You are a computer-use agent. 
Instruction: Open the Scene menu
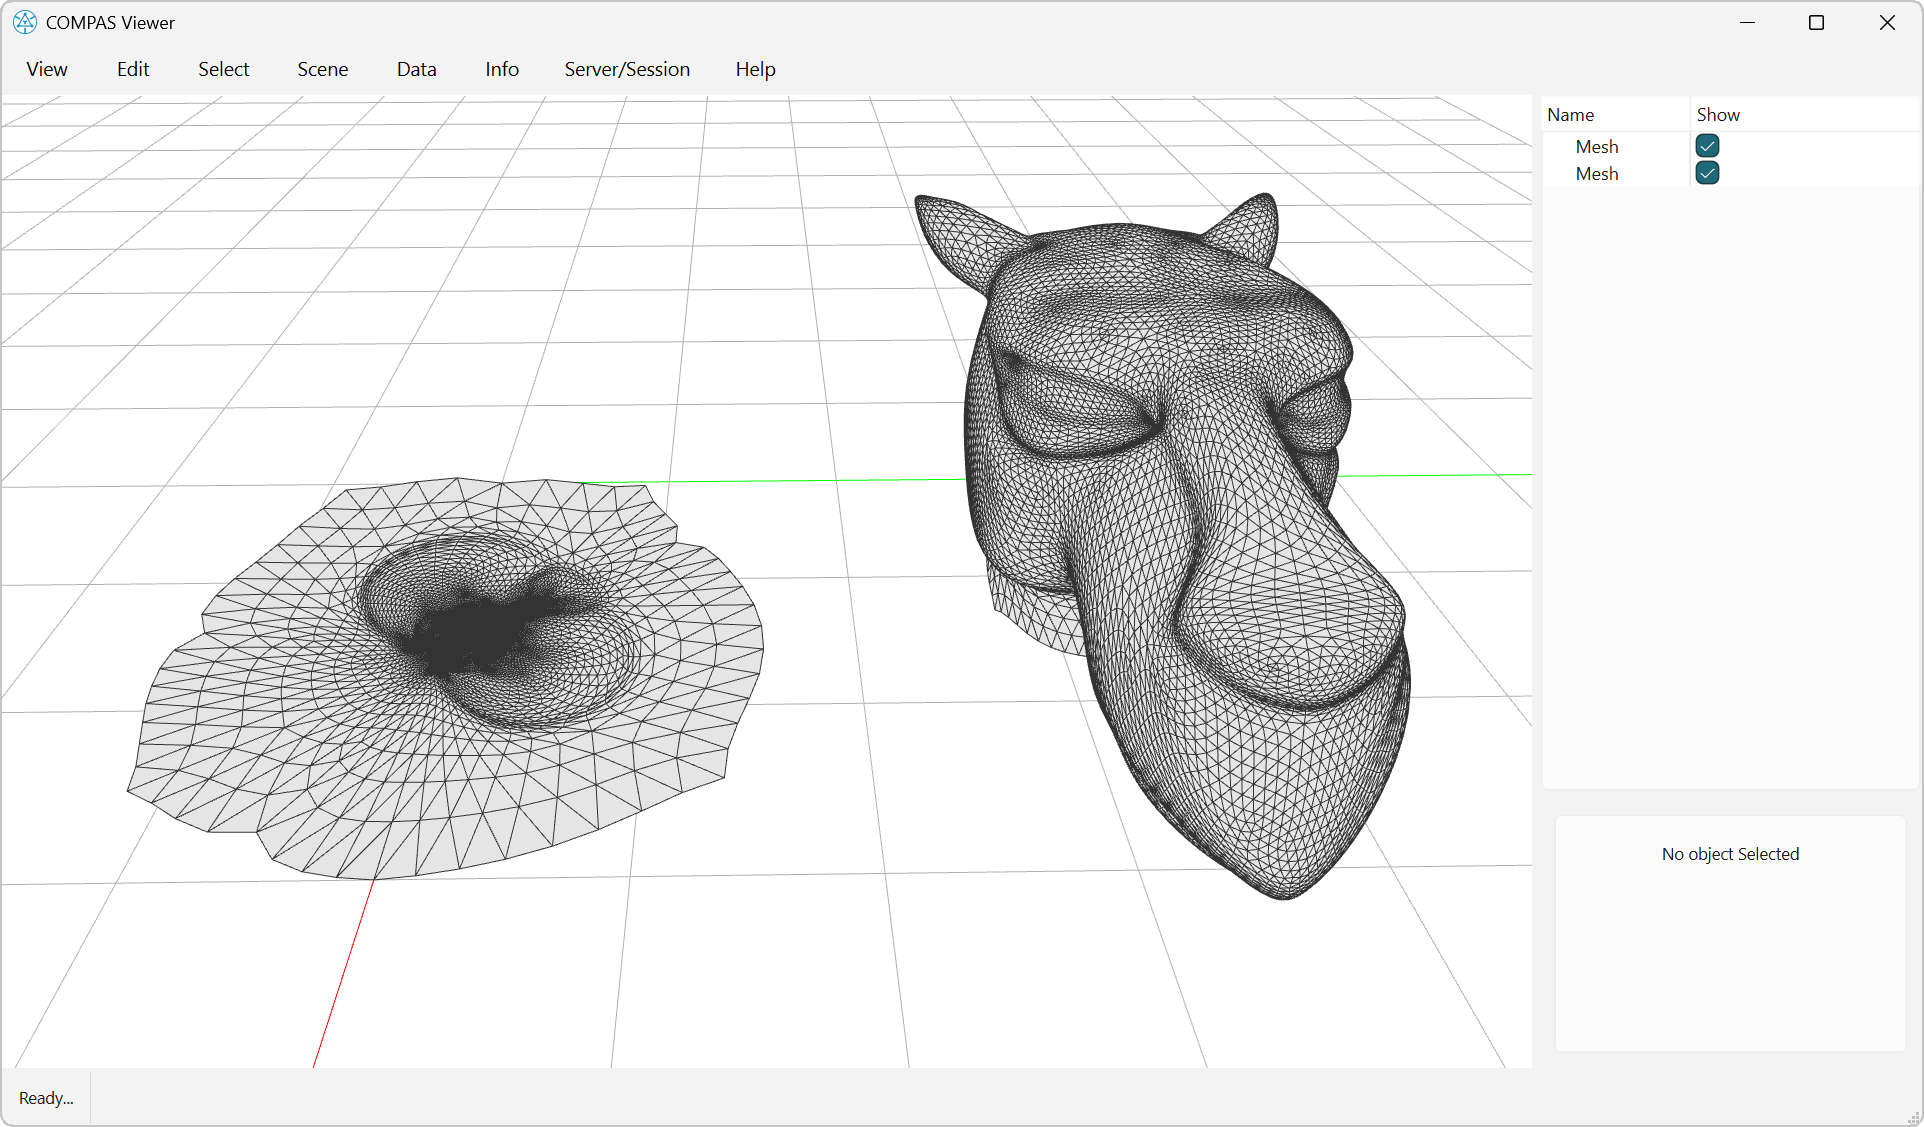(322, 69)
